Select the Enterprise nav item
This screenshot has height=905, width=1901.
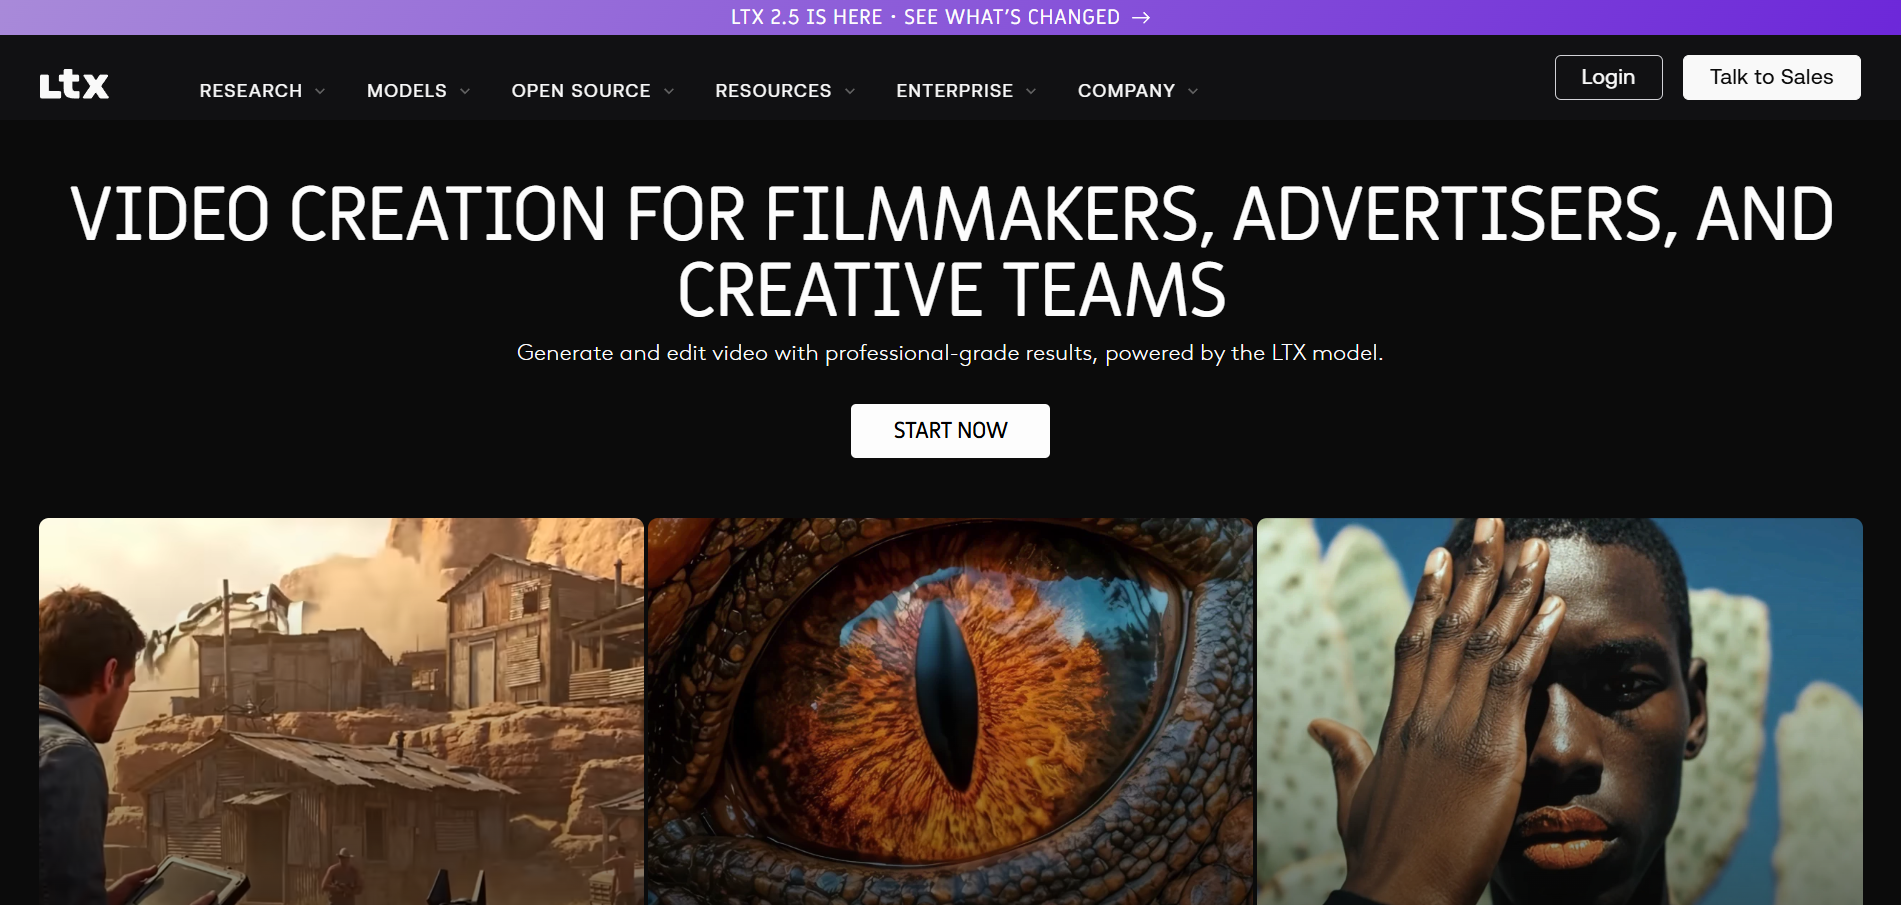pos(954,91)
